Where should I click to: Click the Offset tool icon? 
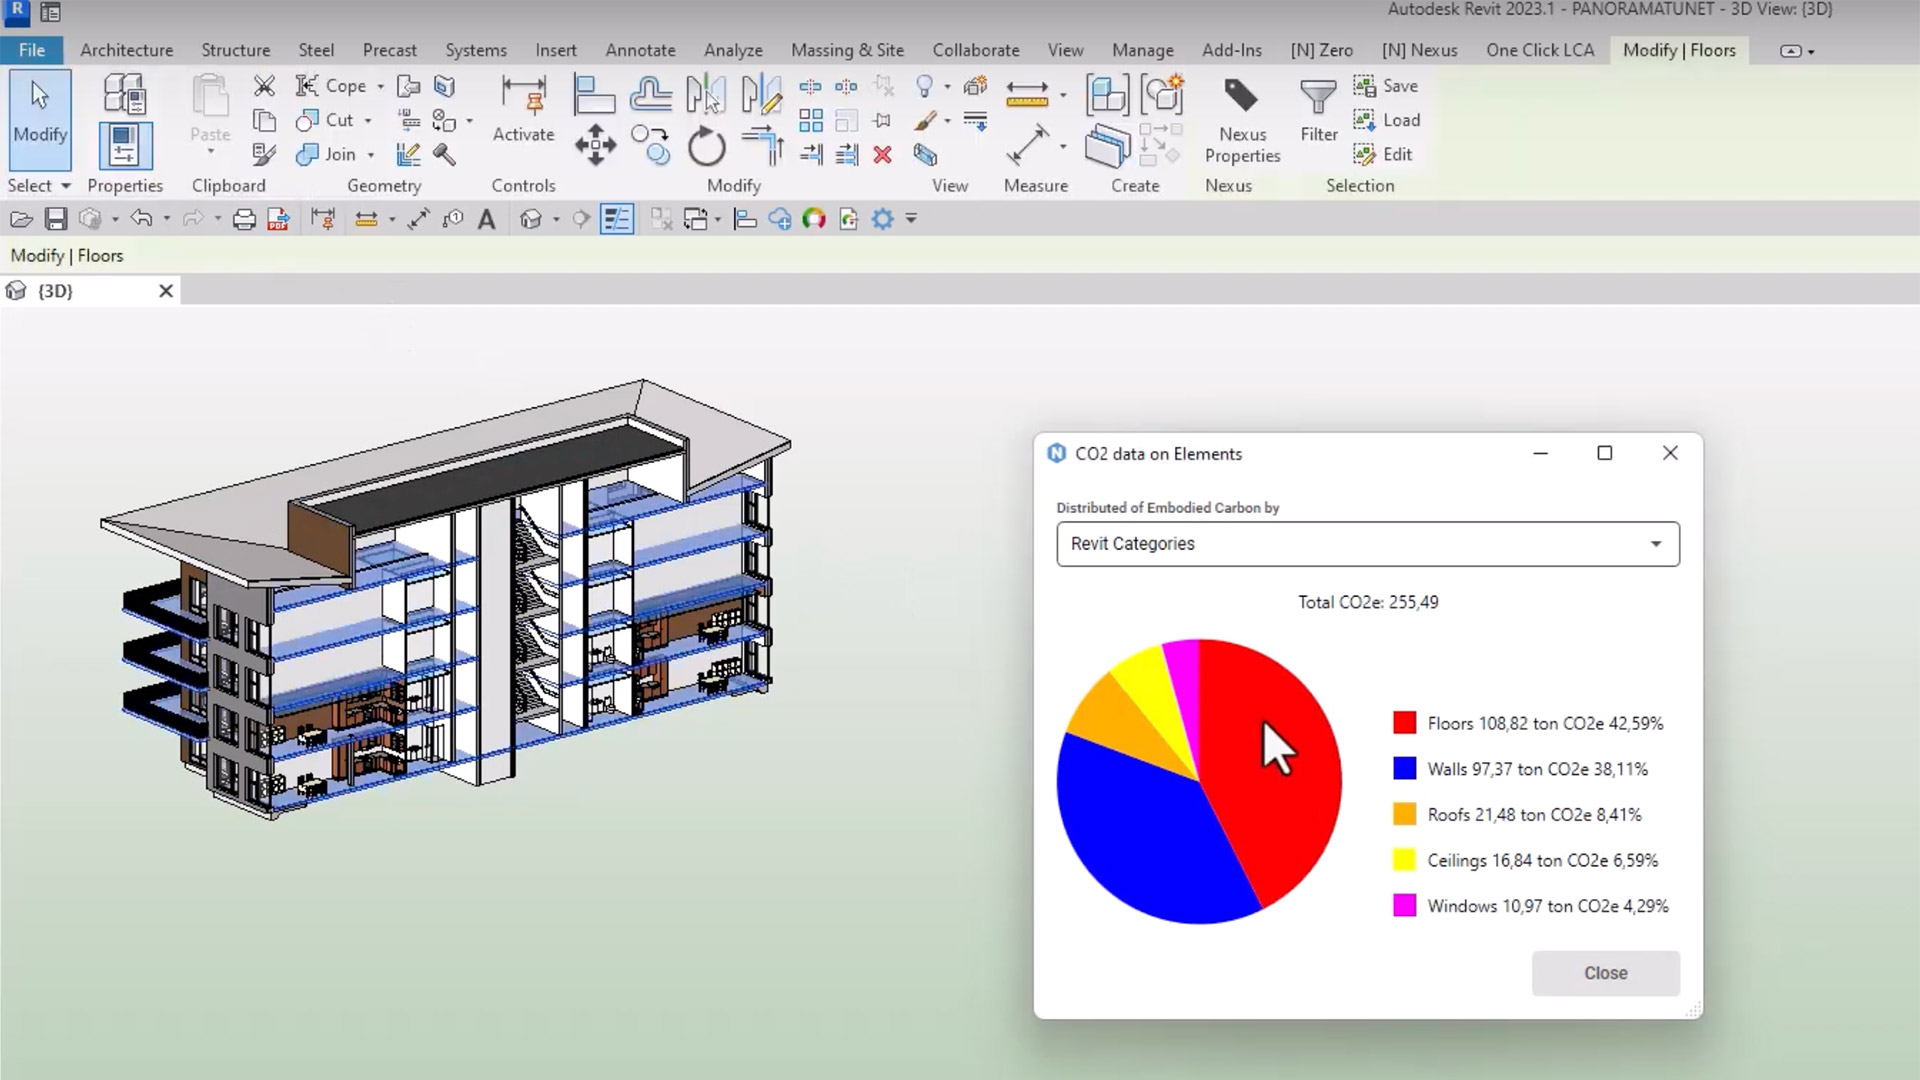[650, 95]
